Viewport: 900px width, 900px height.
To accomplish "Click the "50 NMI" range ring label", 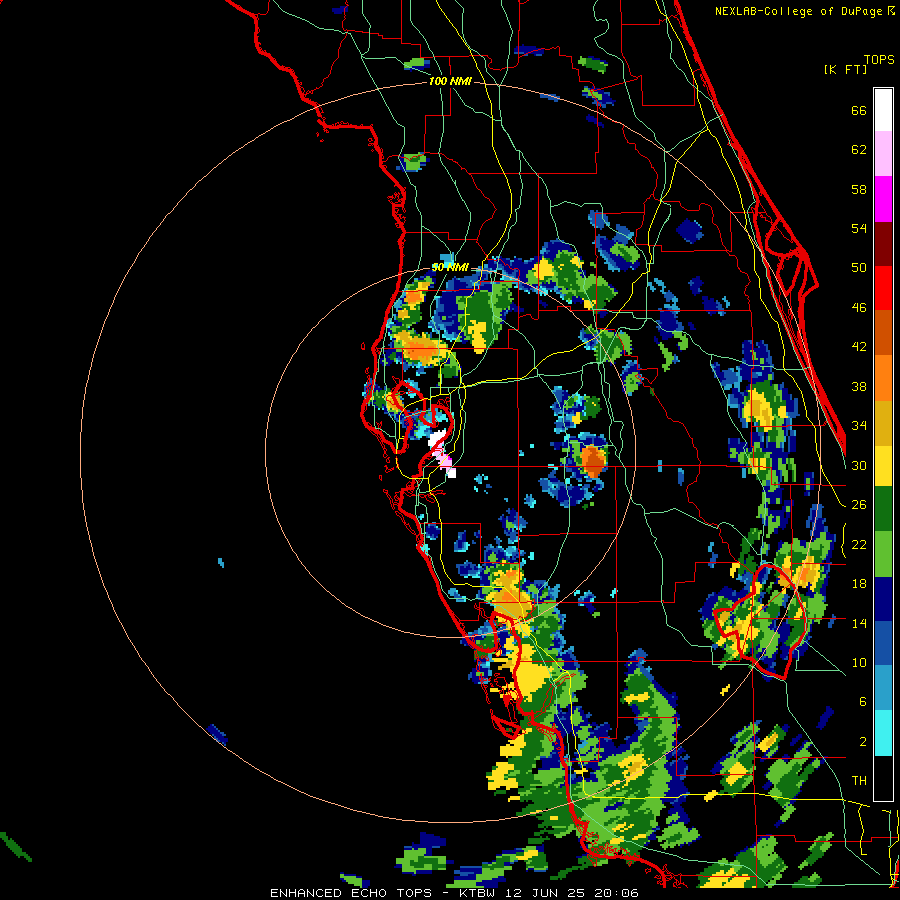I will coord(450,267).
